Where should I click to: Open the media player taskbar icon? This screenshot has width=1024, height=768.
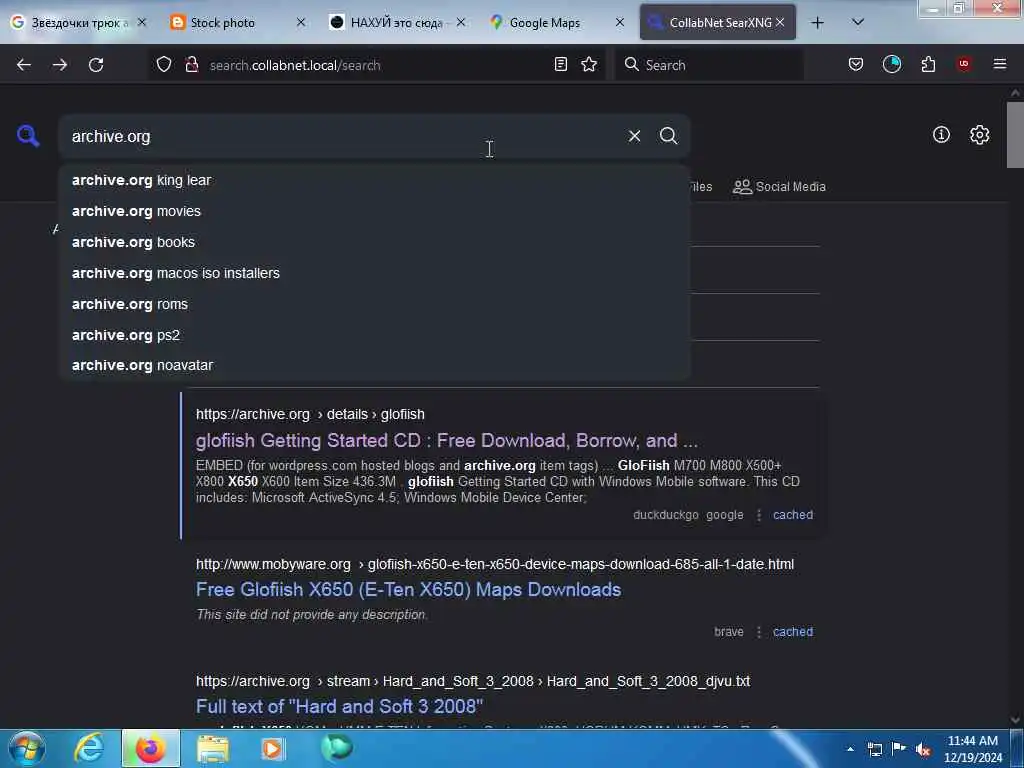(x=273, y=748)
